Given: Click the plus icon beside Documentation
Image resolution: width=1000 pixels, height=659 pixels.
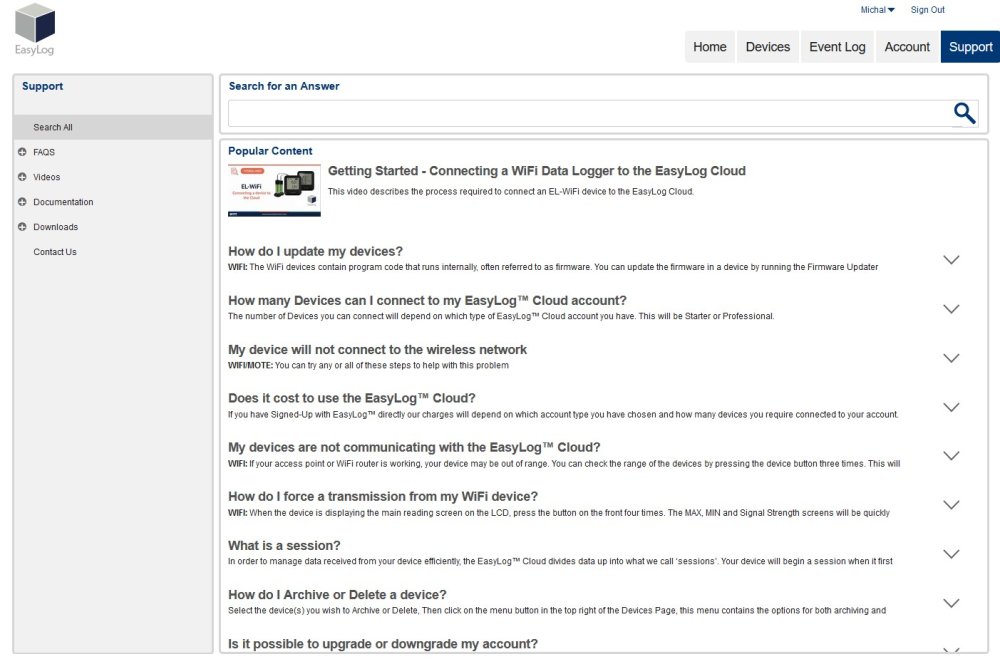Looking at the screenshot, I should coord(22,202).
